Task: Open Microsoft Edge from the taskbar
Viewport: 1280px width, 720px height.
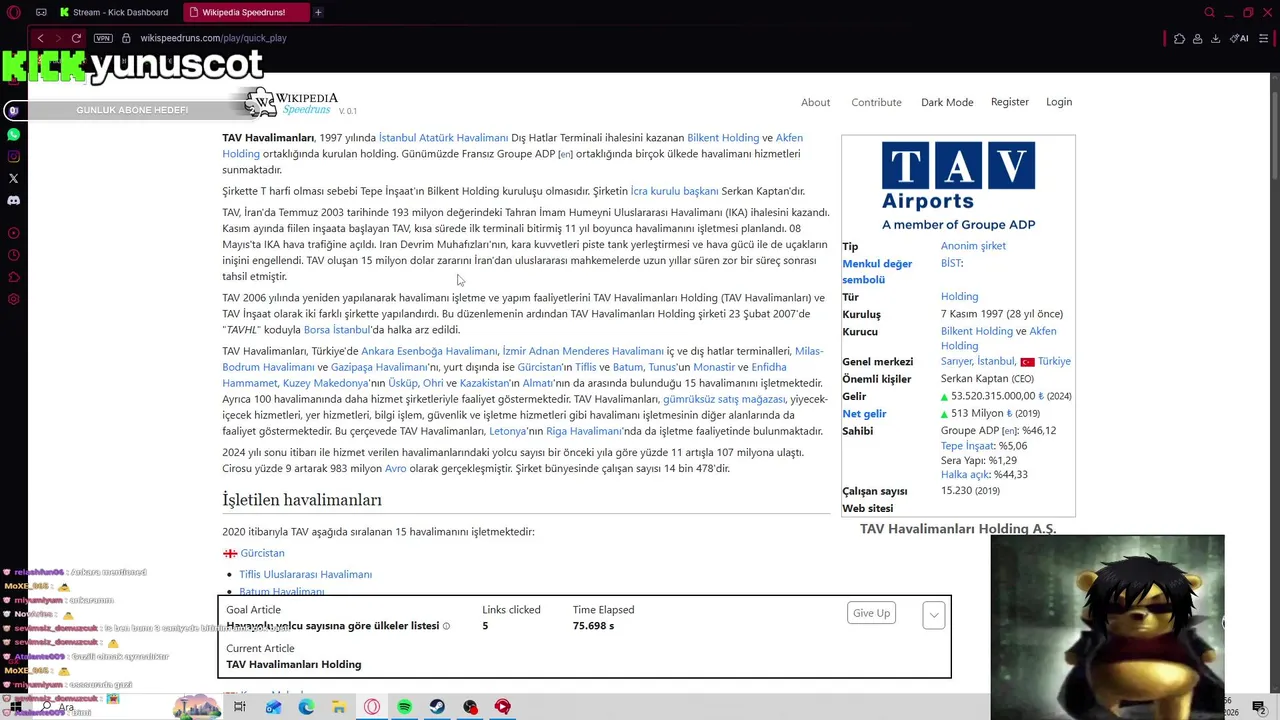Action: (306, 707)
